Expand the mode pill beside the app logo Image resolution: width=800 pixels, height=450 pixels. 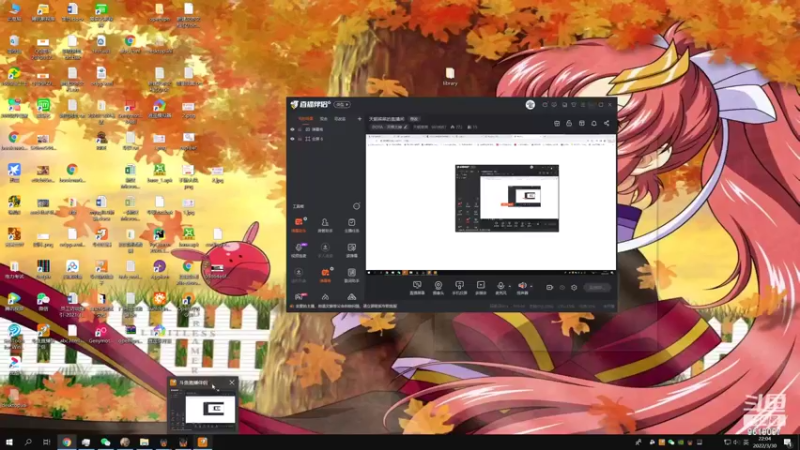tap(342, 105)
